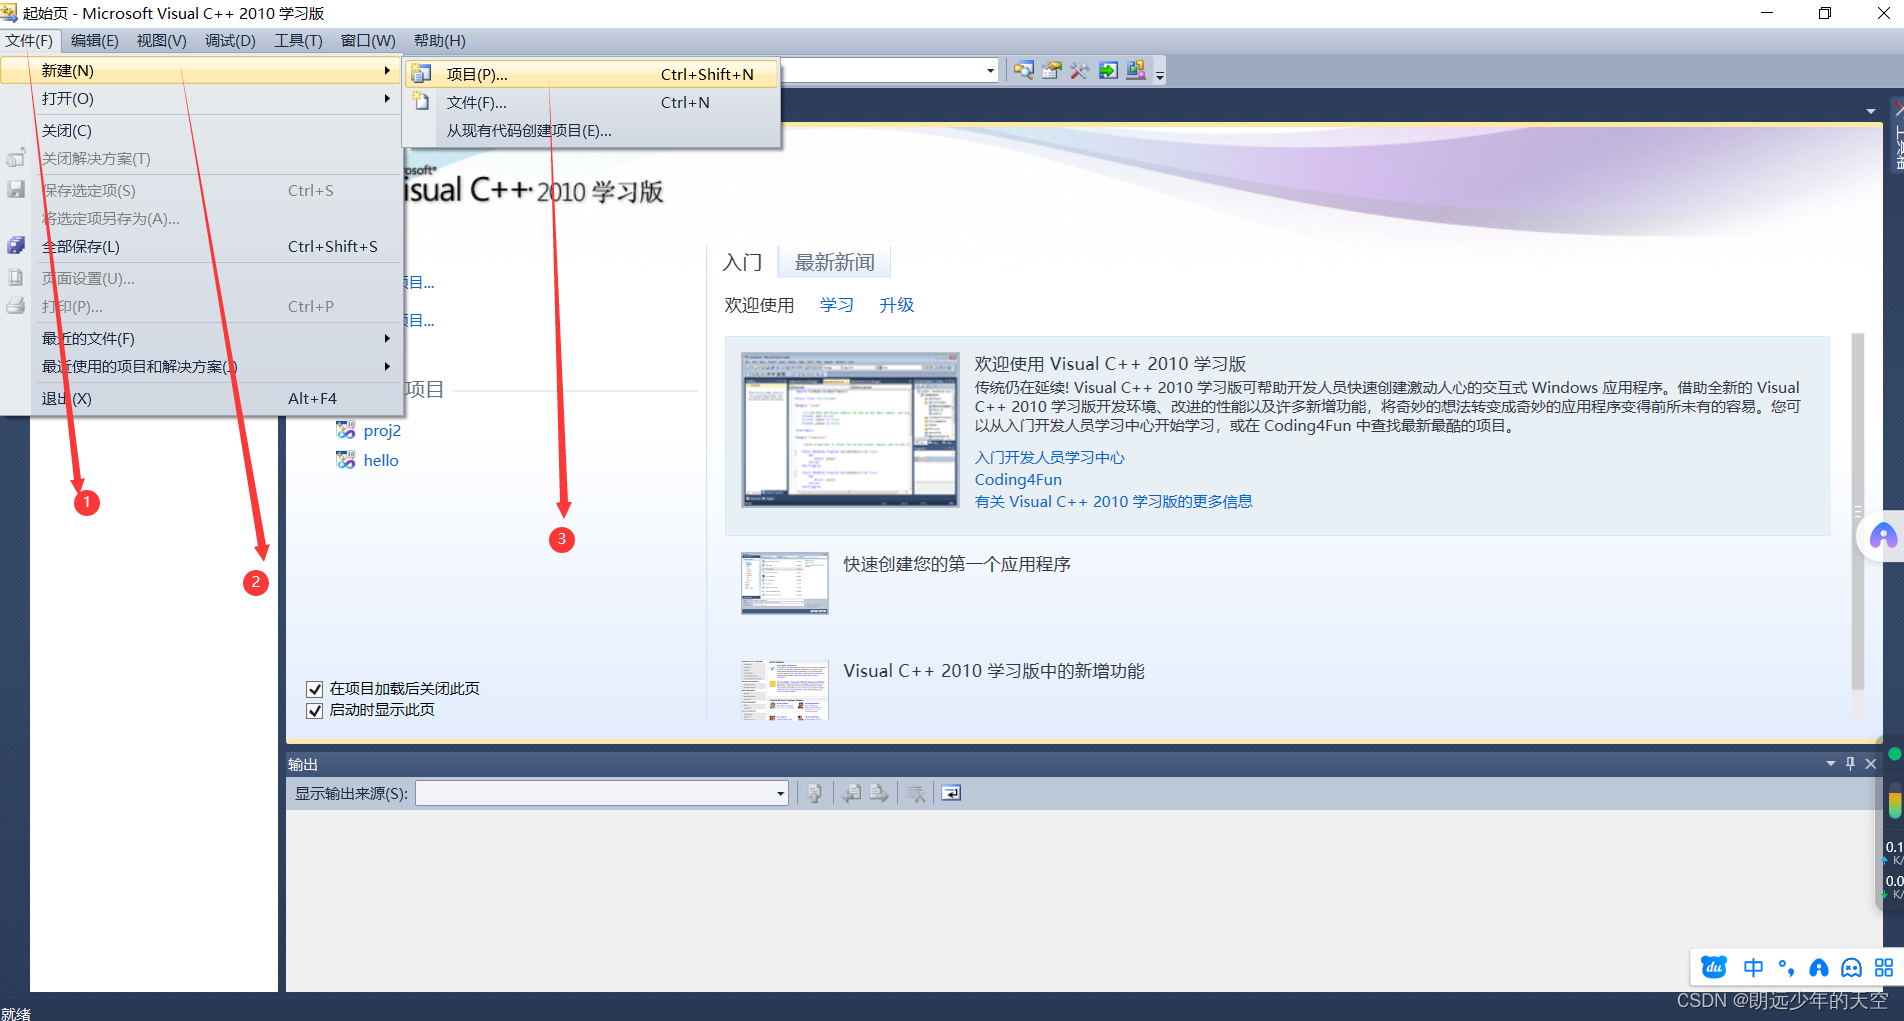This screenshot has height=1021, width=1904.
Task: Select 文件(F)... from the 新建 submenu
Action: (592, 102)
